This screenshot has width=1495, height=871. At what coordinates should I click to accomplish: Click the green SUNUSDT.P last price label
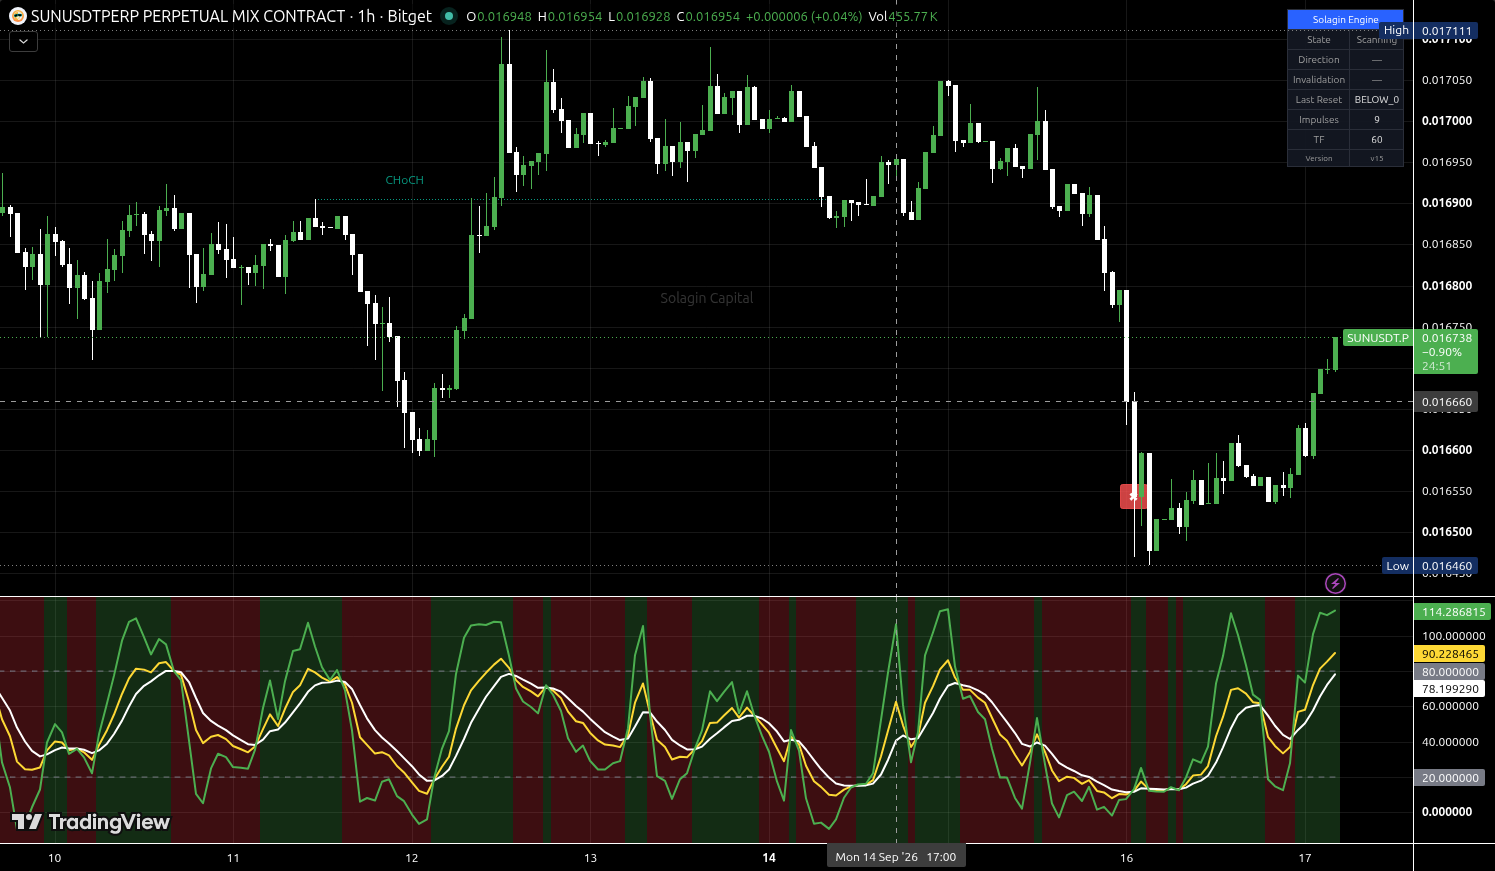pos(1410,351)
